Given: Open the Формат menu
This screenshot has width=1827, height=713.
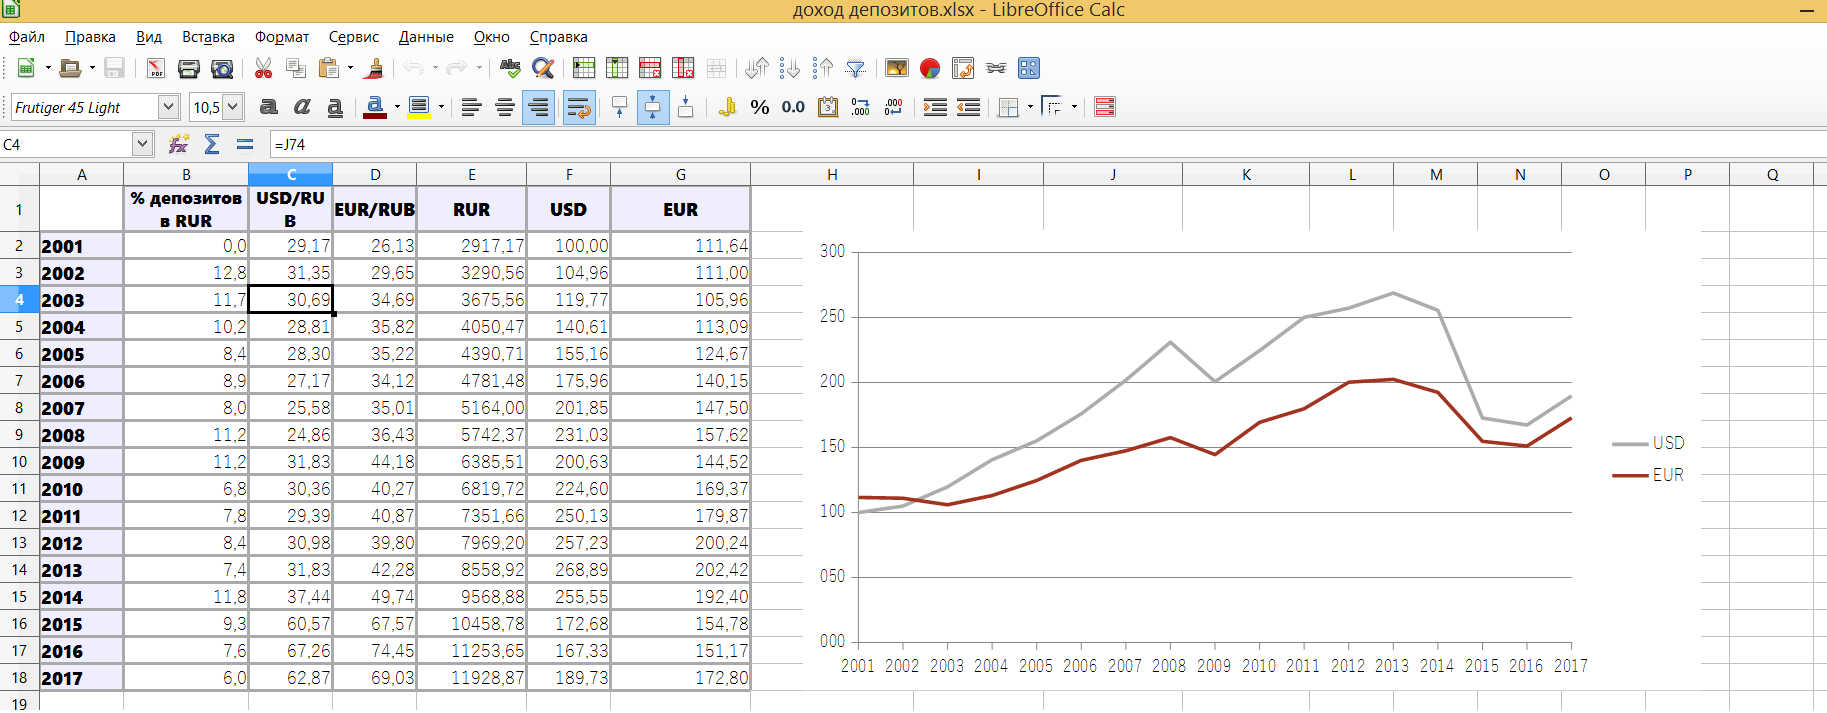Looking at the screenshot, I should point(282,37).
